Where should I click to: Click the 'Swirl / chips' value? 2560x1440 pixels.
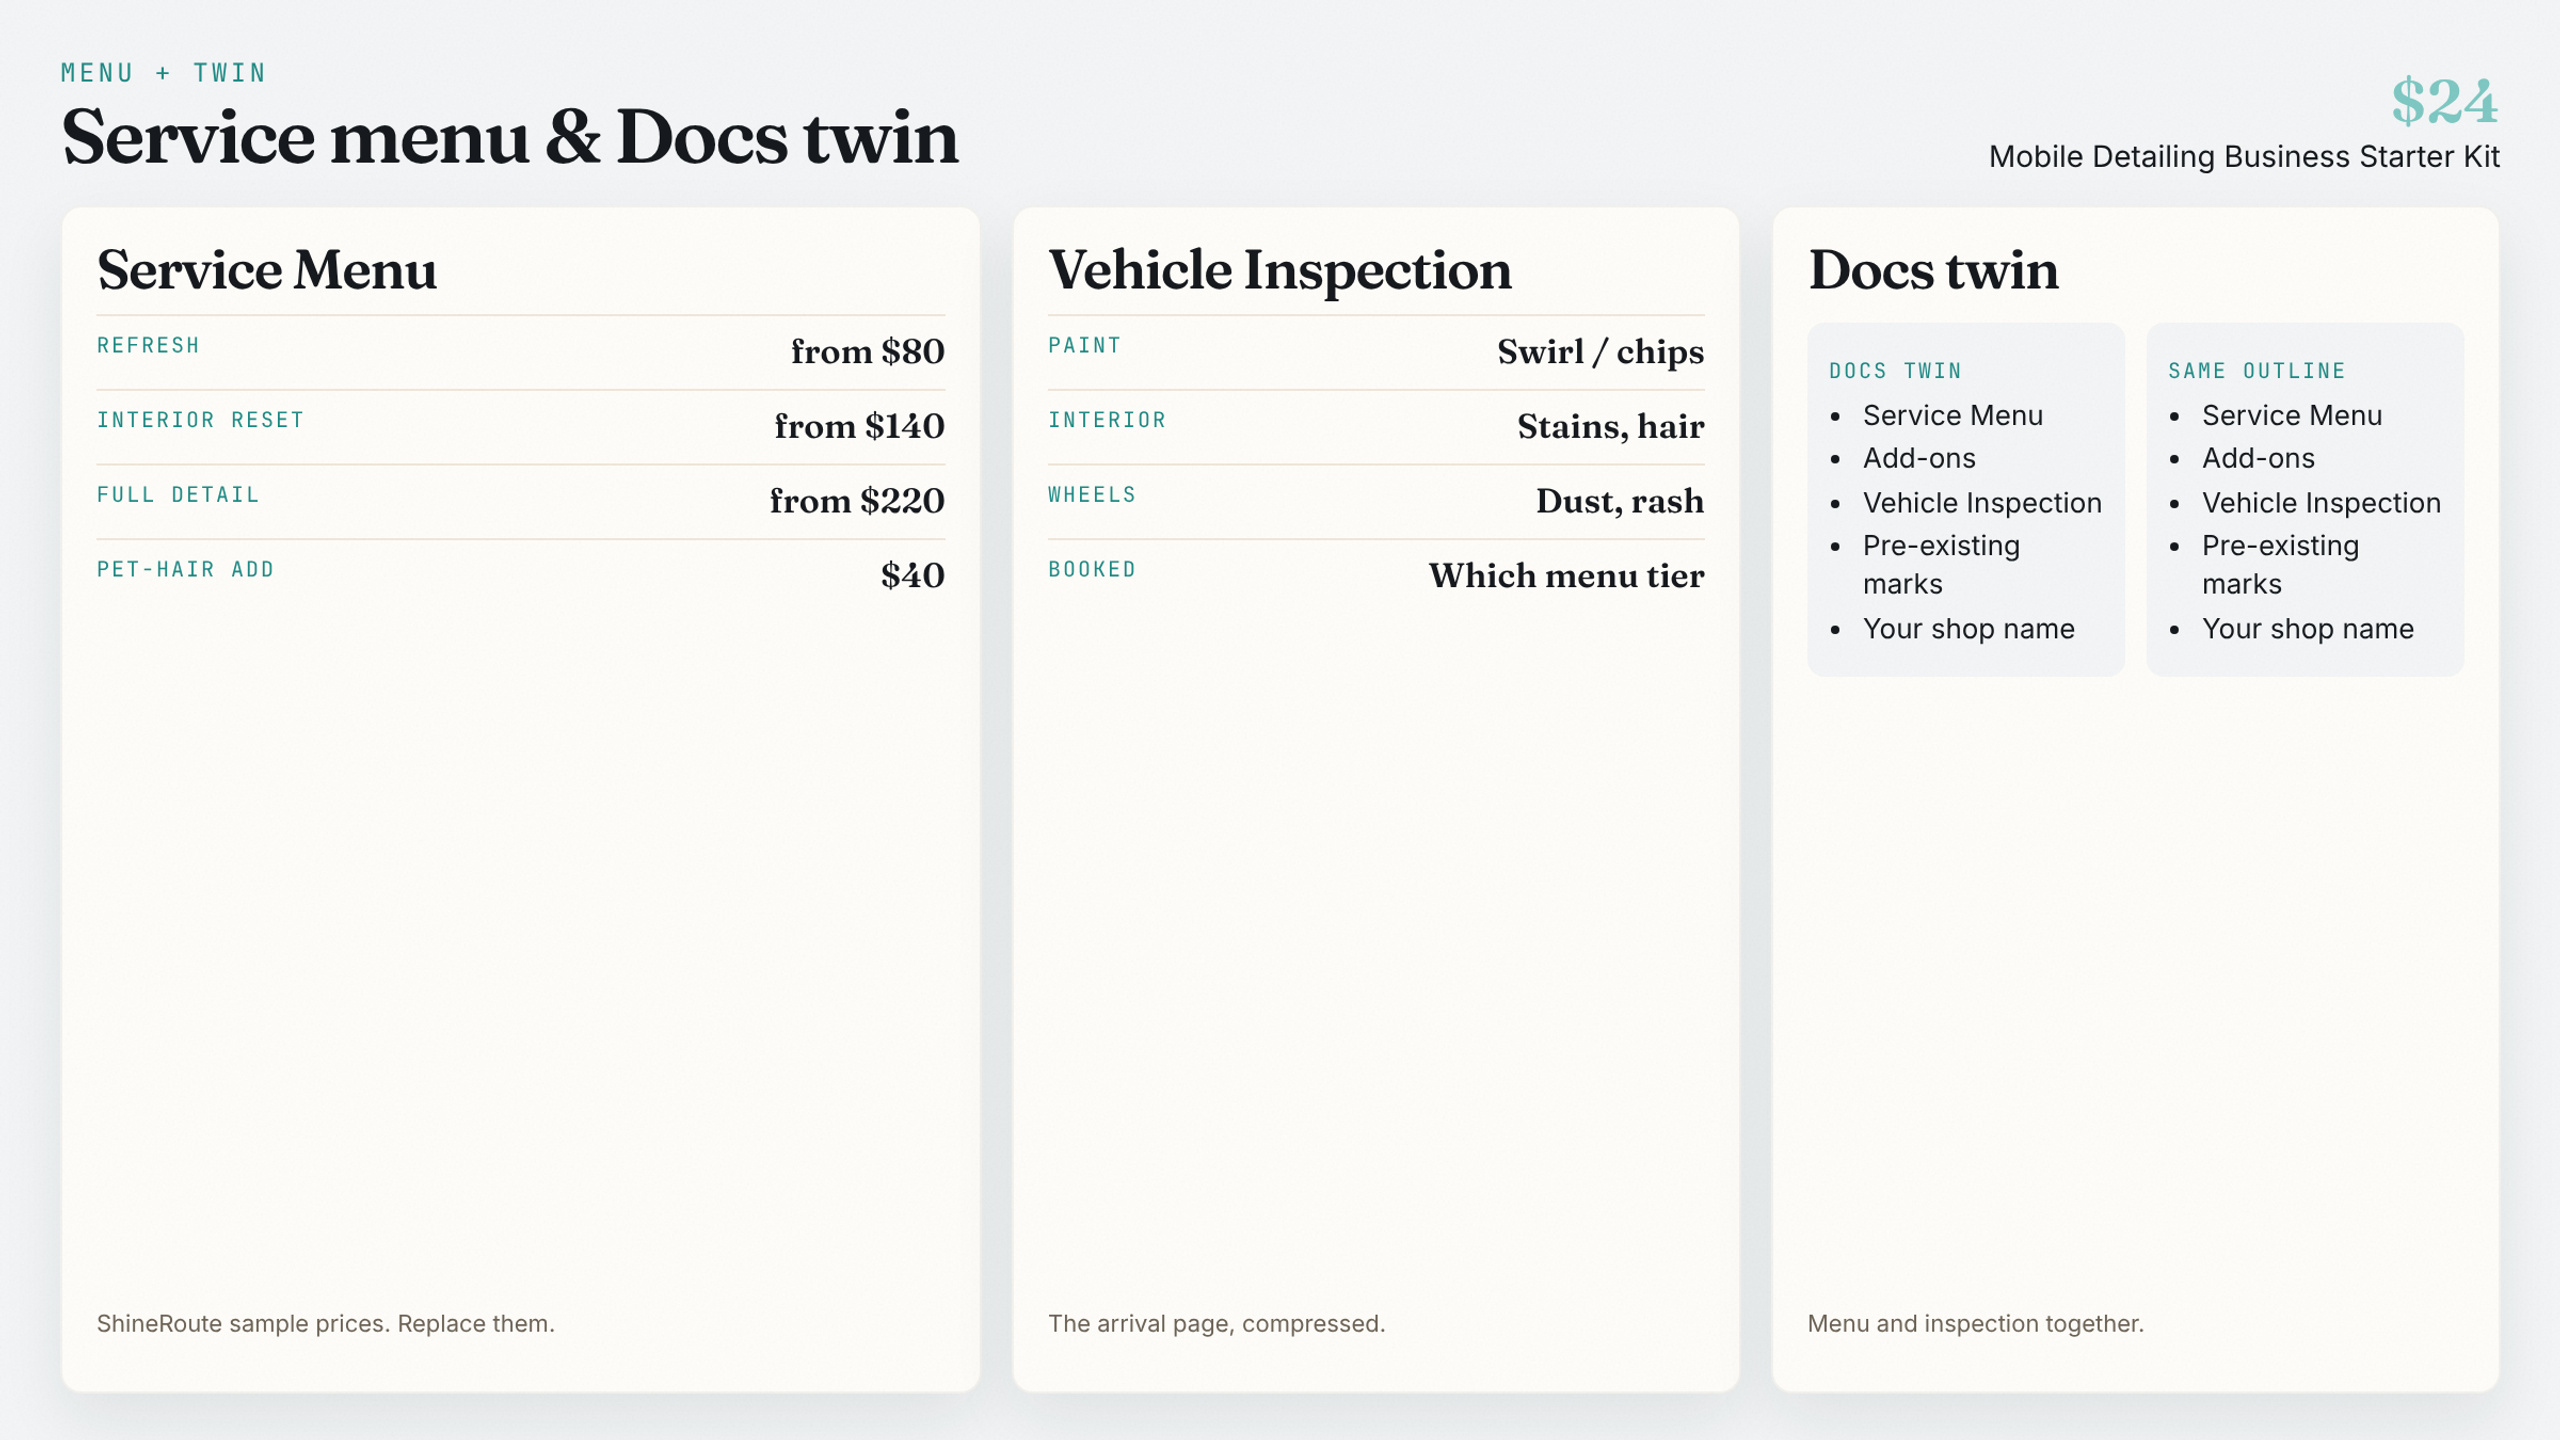point(1600,352)
